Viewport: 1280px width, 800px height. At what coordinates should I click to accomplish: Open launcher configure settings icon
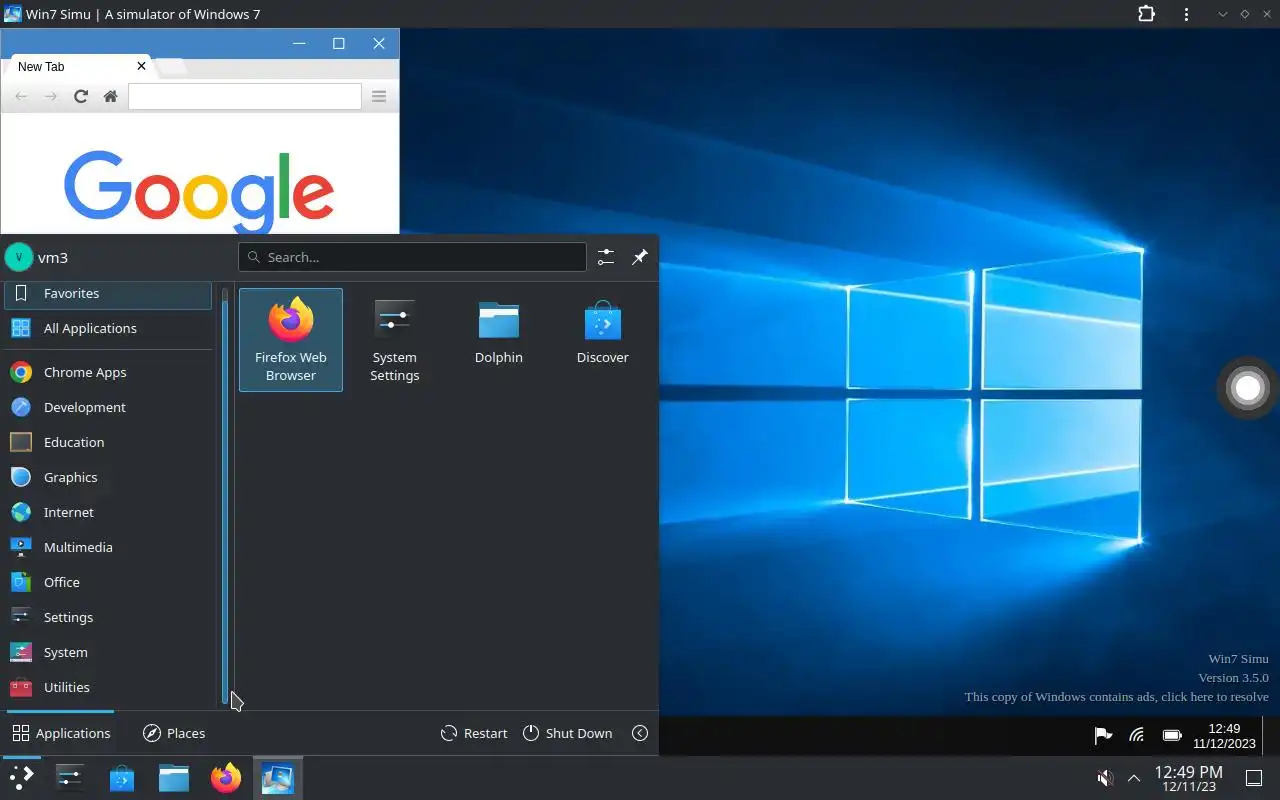pyautogui.click(x=606, y=257)
